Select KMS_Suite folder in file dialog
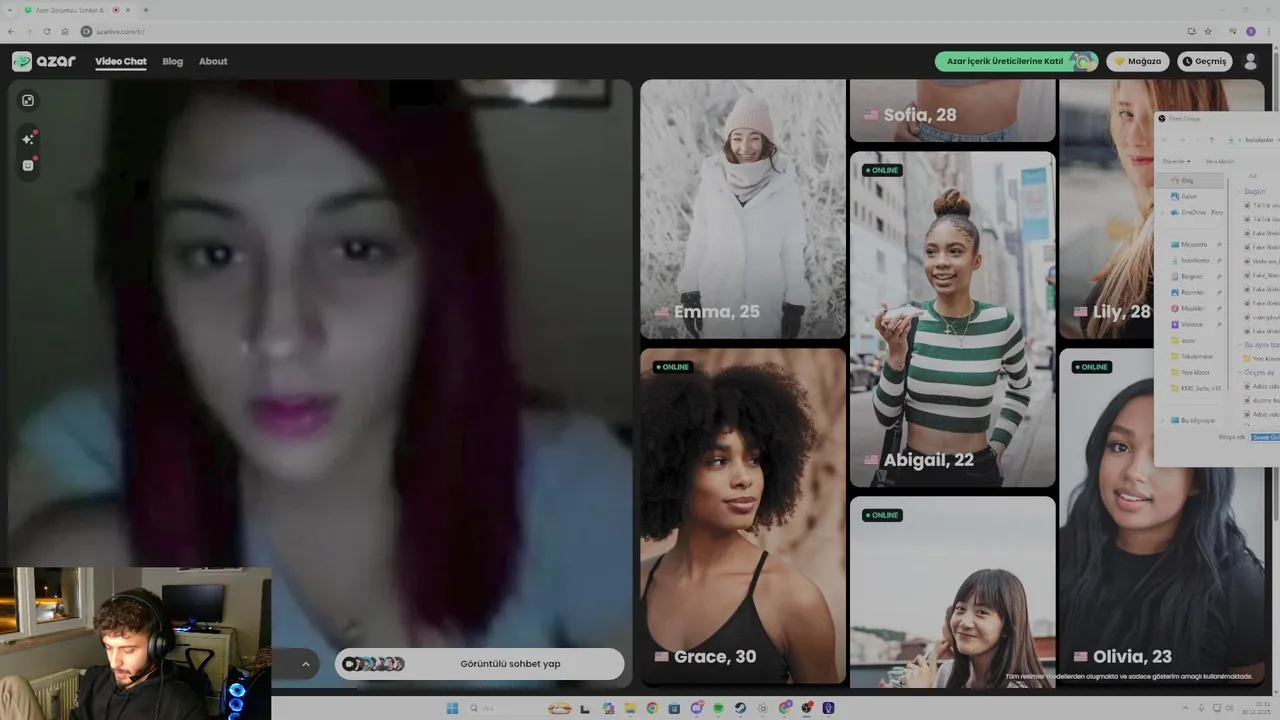Image resolution: width=1280 pixels, height=720 pixels. [1198, 388]
